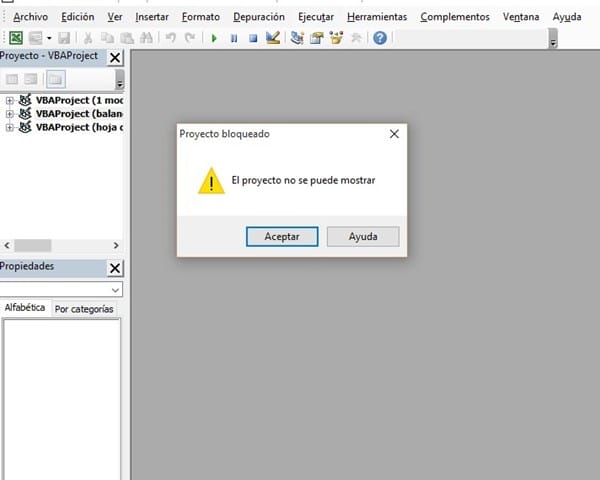
Task: Click the Reset stop icon
Action: pos(253,38)
